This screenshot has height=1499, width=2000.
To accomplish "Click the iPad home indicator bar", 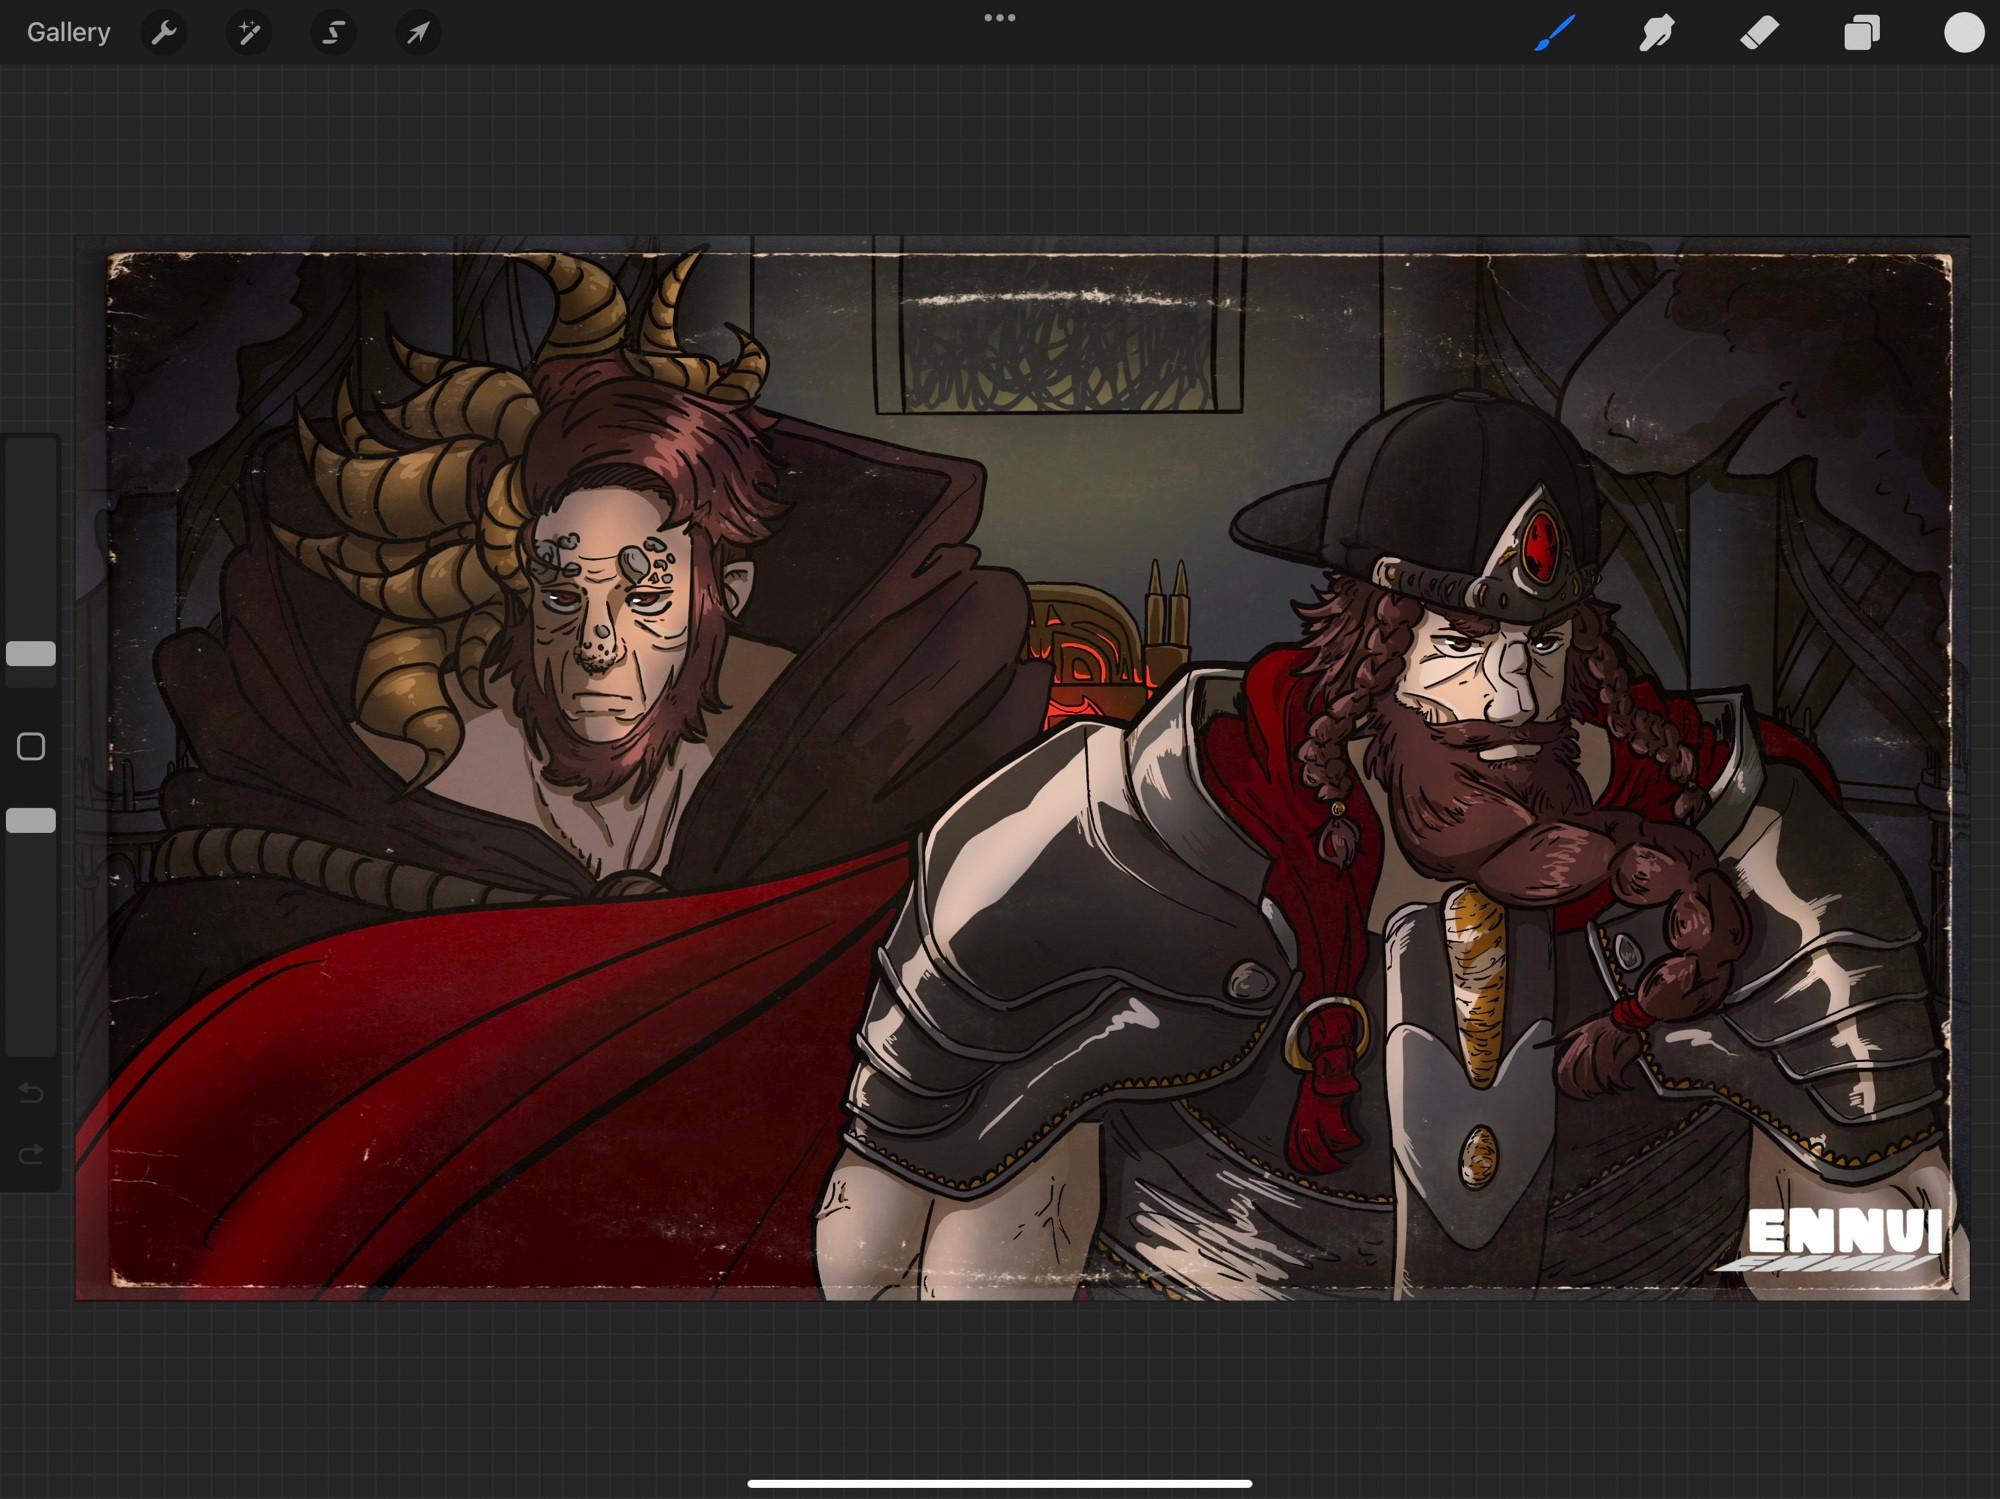I will (1000, 1484).
